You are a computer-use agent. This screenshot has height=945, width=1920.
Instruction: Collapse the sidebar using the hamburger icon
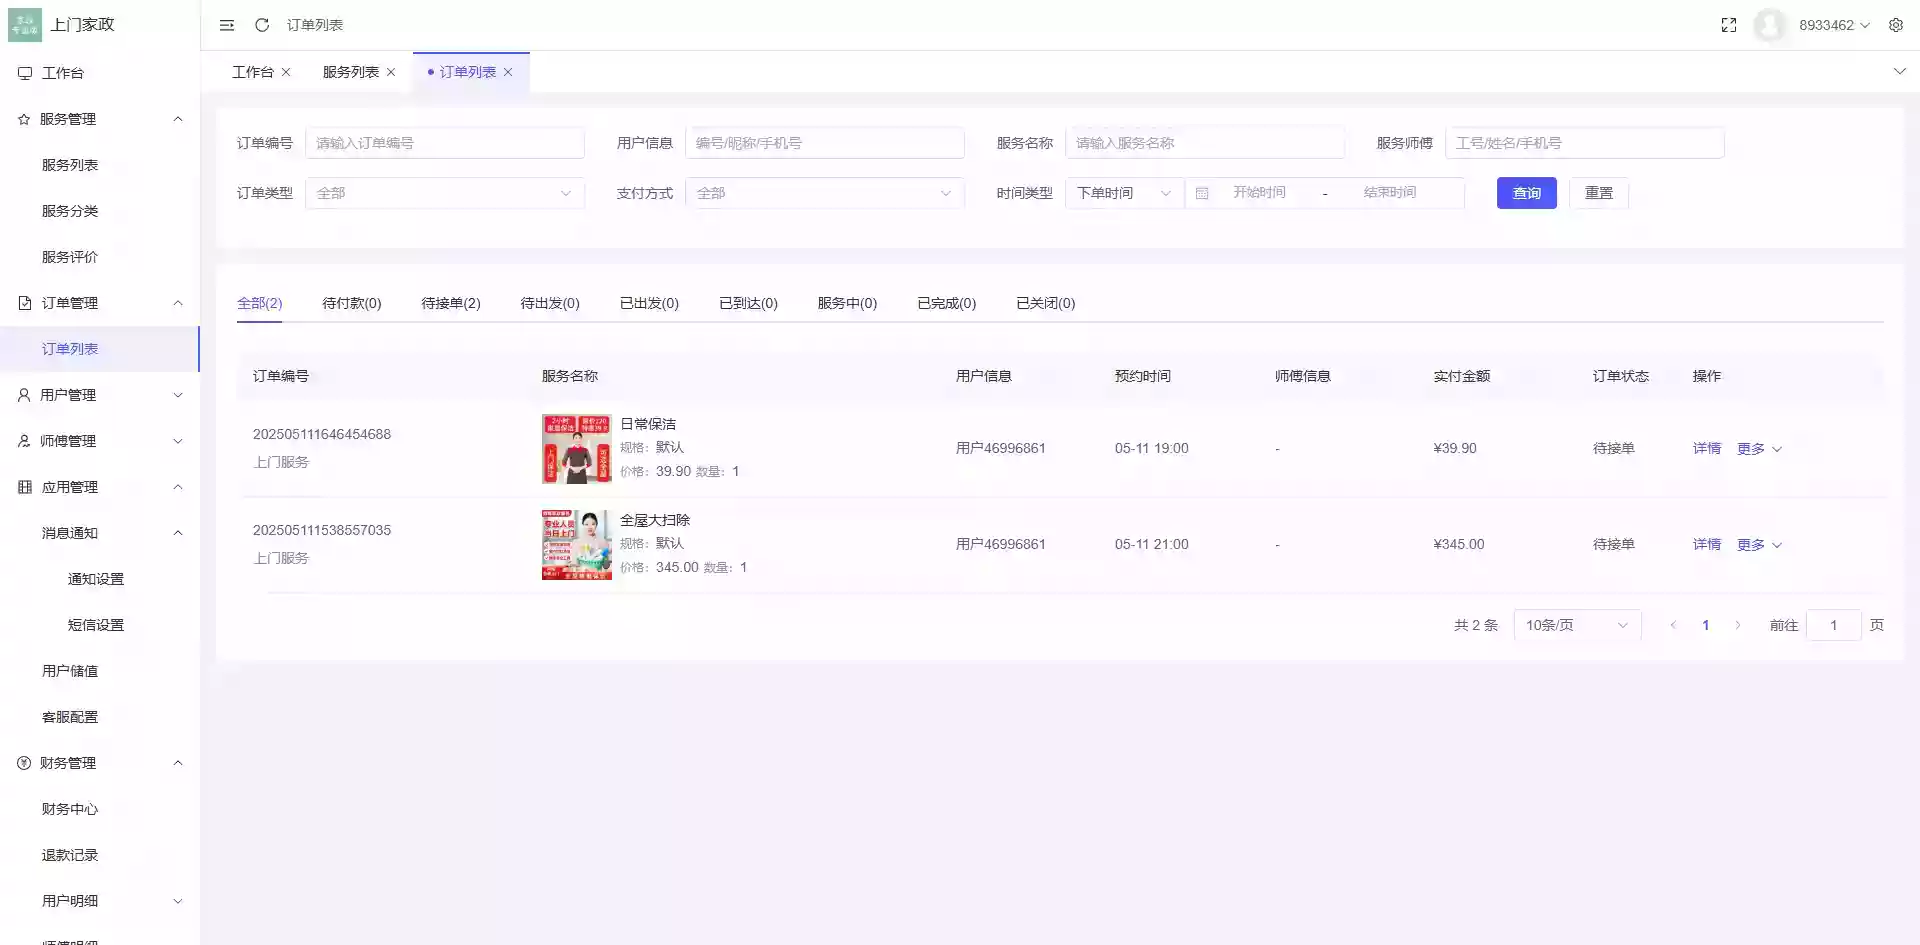click(x=227, y=25)
